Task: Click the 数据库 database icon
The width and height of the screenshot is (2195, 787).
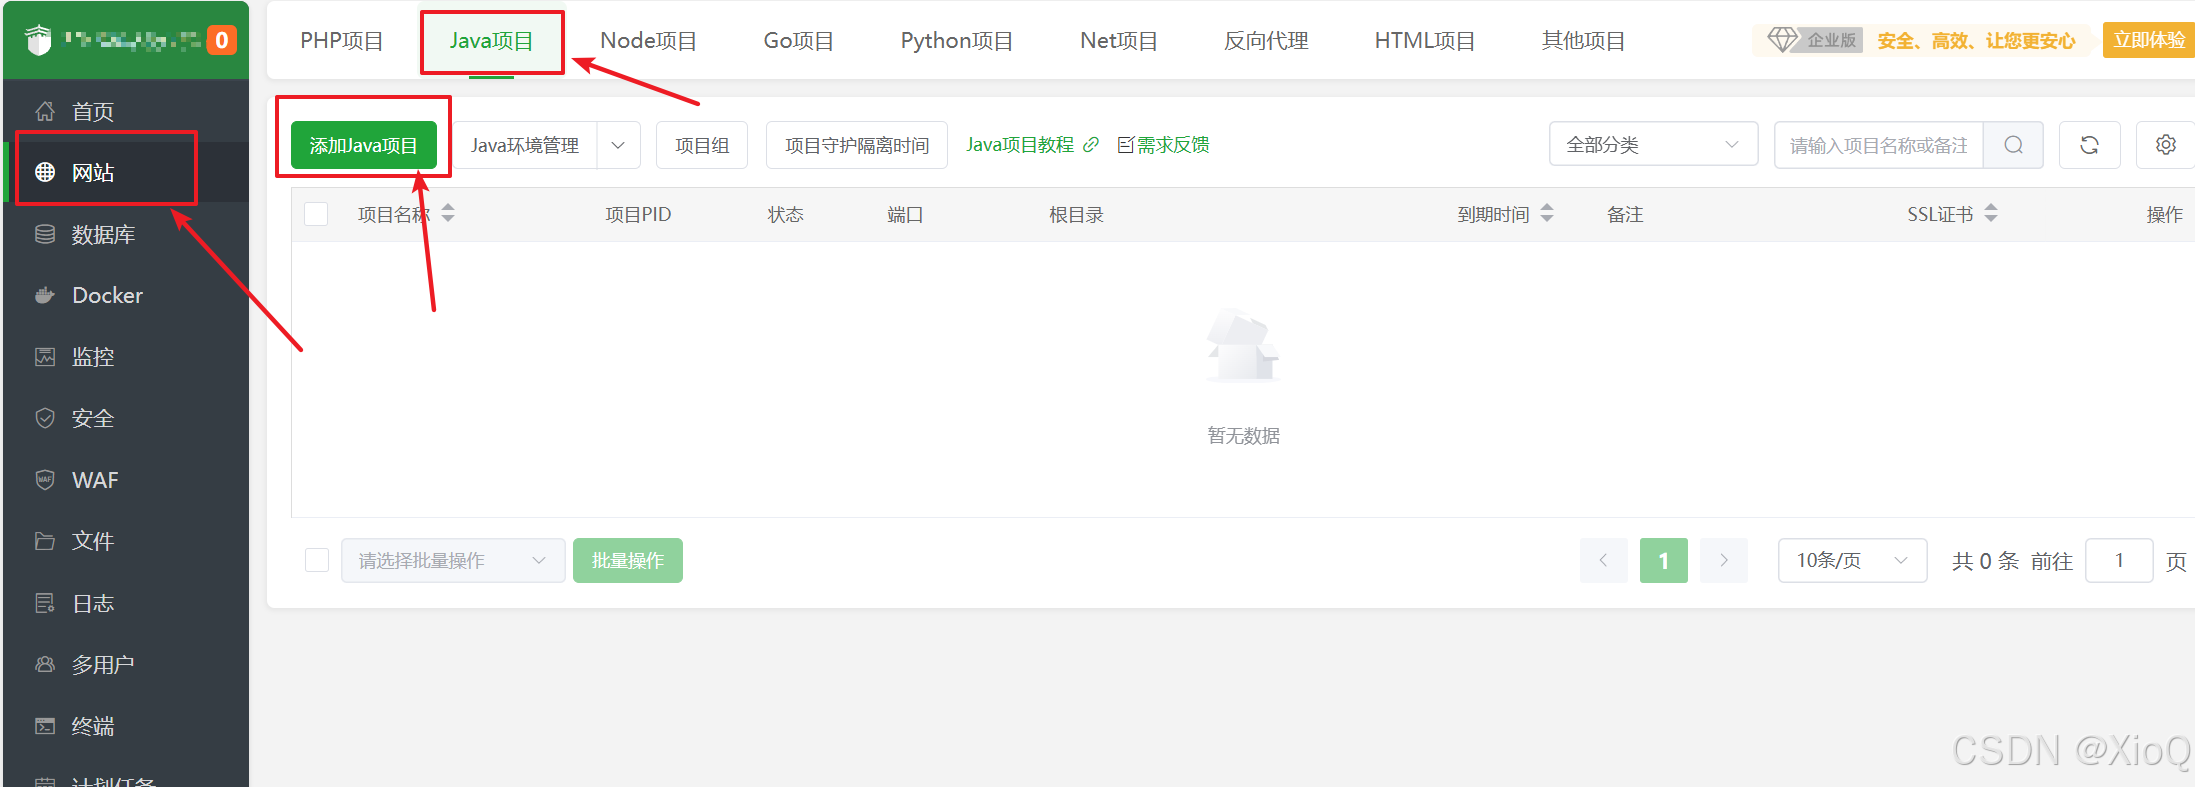Action: point(45,234)
